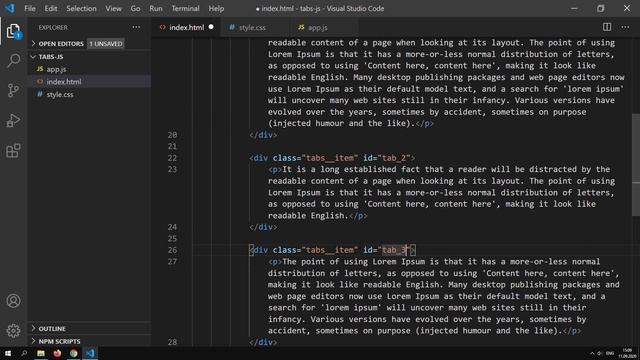Click the EXPLORER panel title
640x360 pixels.
pos(53,27)
